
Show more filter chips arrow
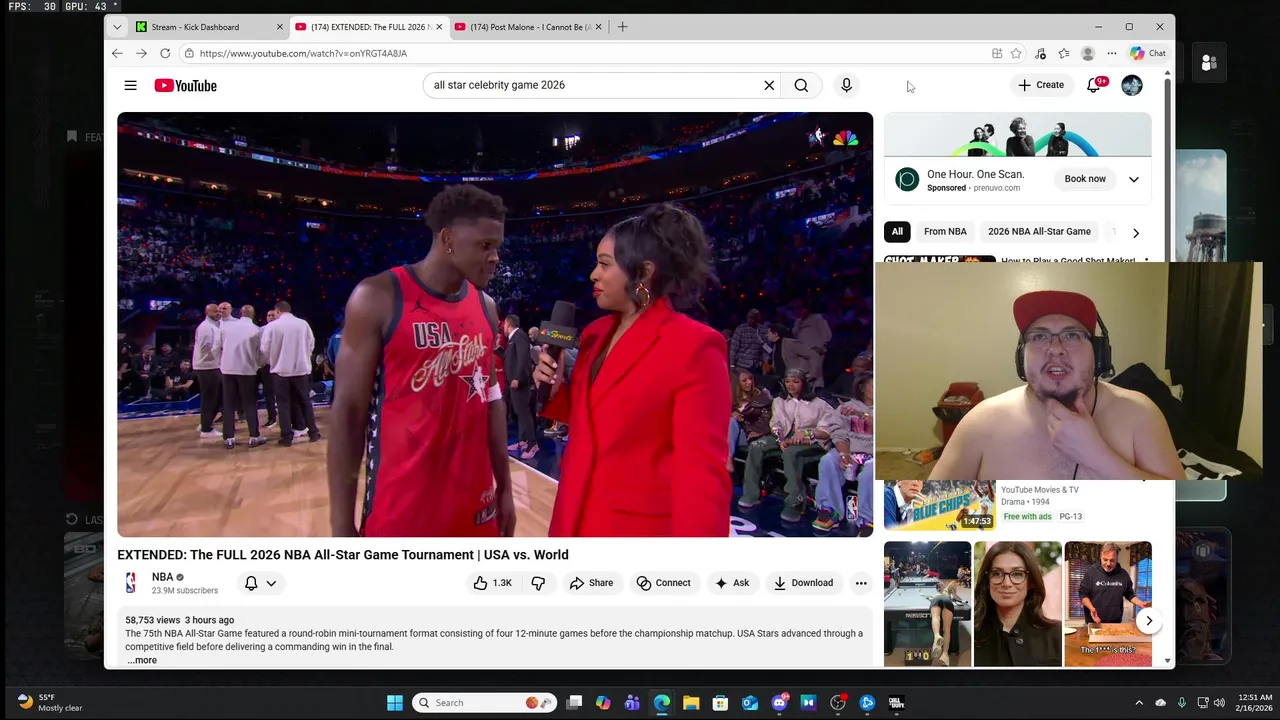click(x=1135, y=232)
